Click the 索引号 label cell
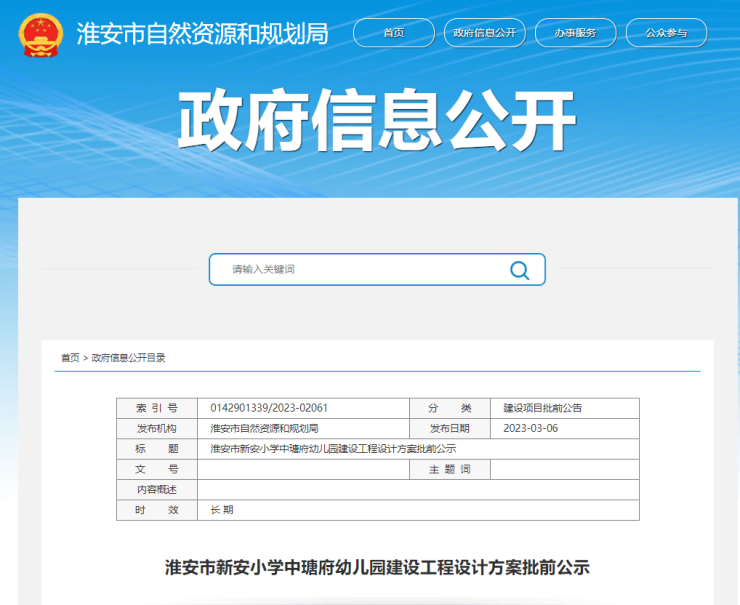 click(x=157, y=408)
